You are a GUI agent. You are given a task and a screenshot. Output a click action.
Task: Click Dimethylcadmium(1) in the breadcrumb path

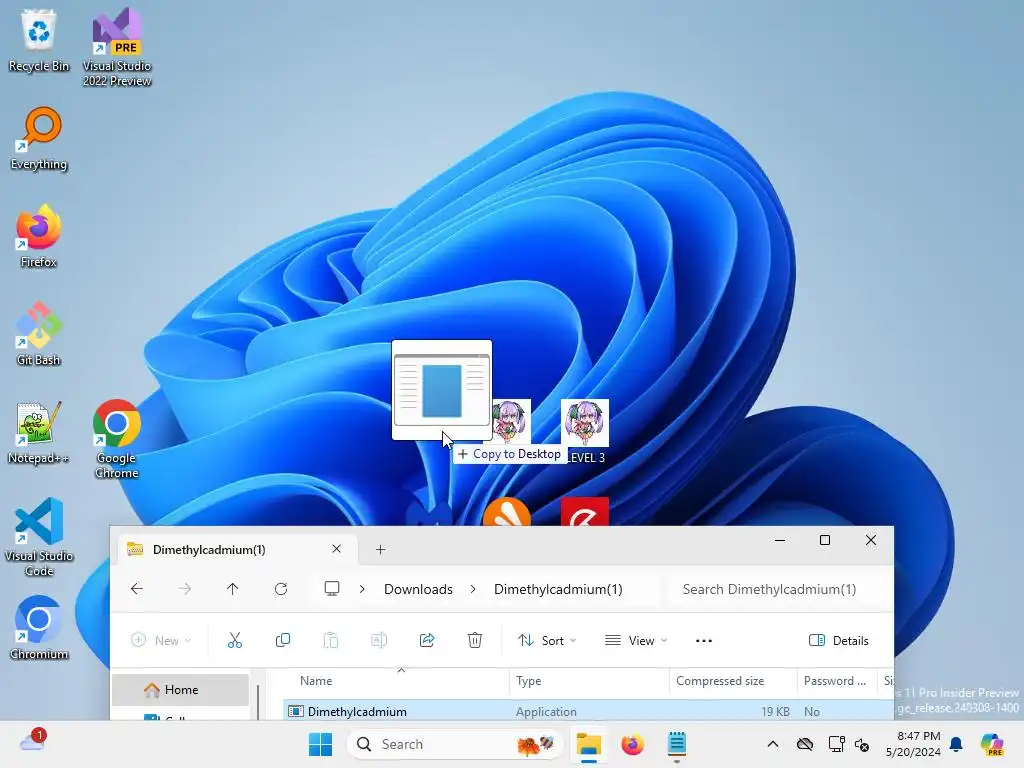(558, 589)
